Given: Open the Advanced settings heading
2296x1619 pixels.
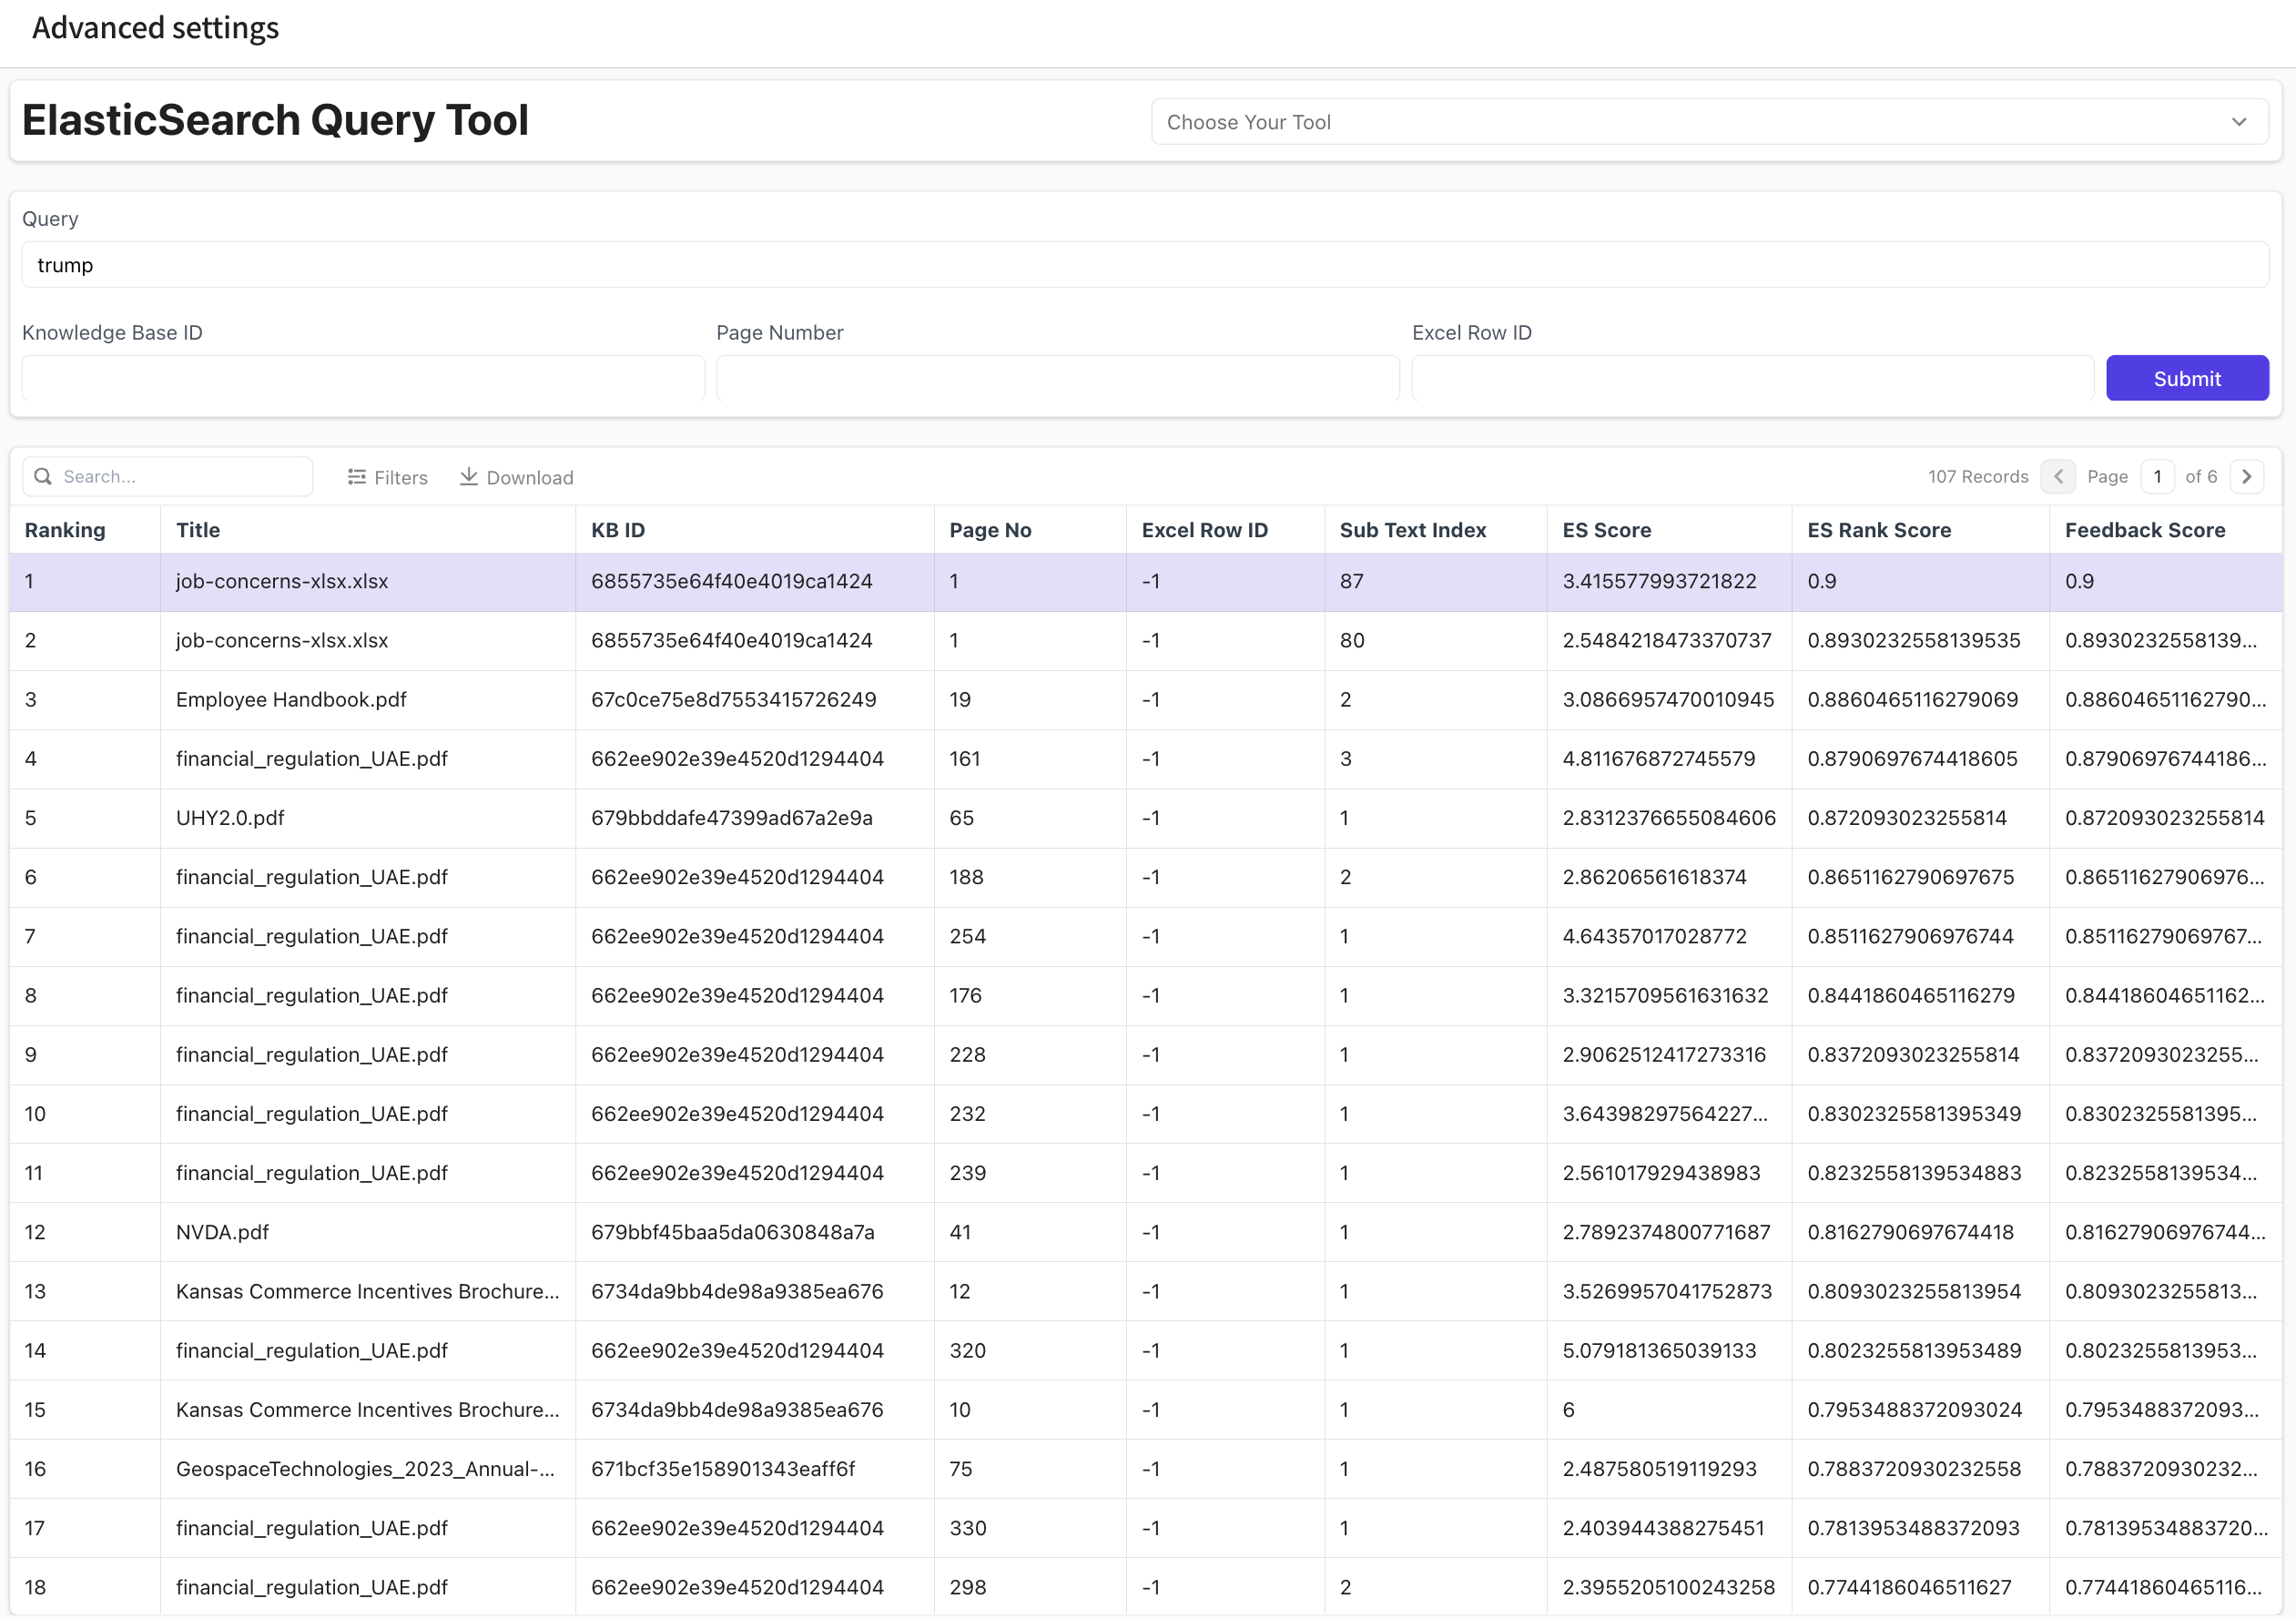Looking at the screenshot, I should click(156, 28).
